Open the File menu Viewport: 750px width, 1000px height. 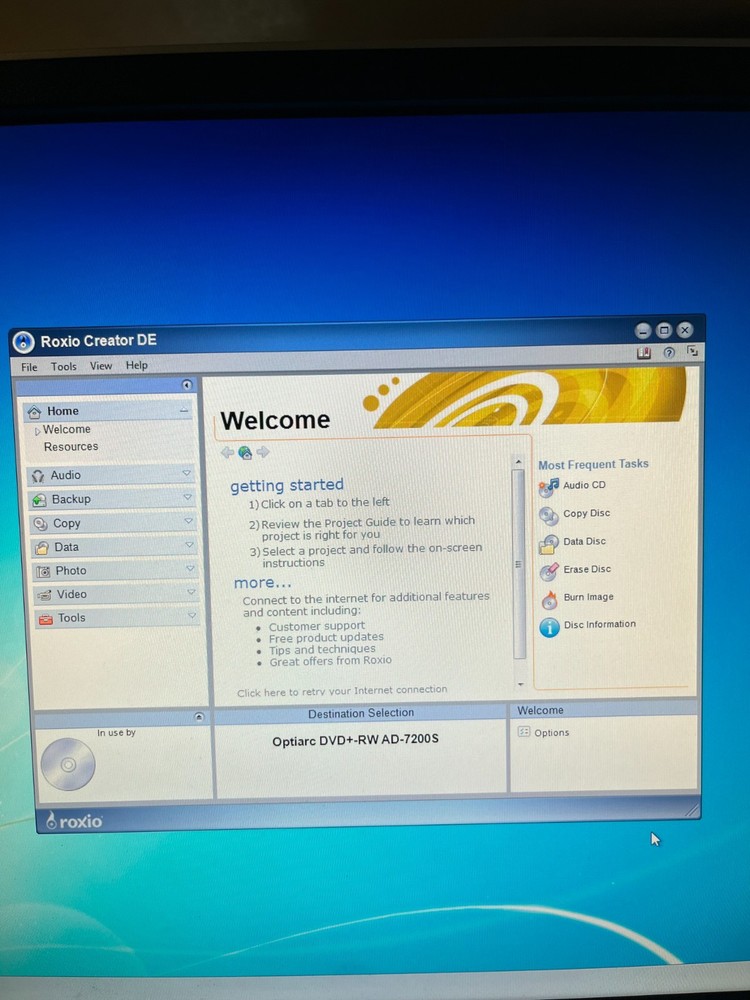point(29,367)
